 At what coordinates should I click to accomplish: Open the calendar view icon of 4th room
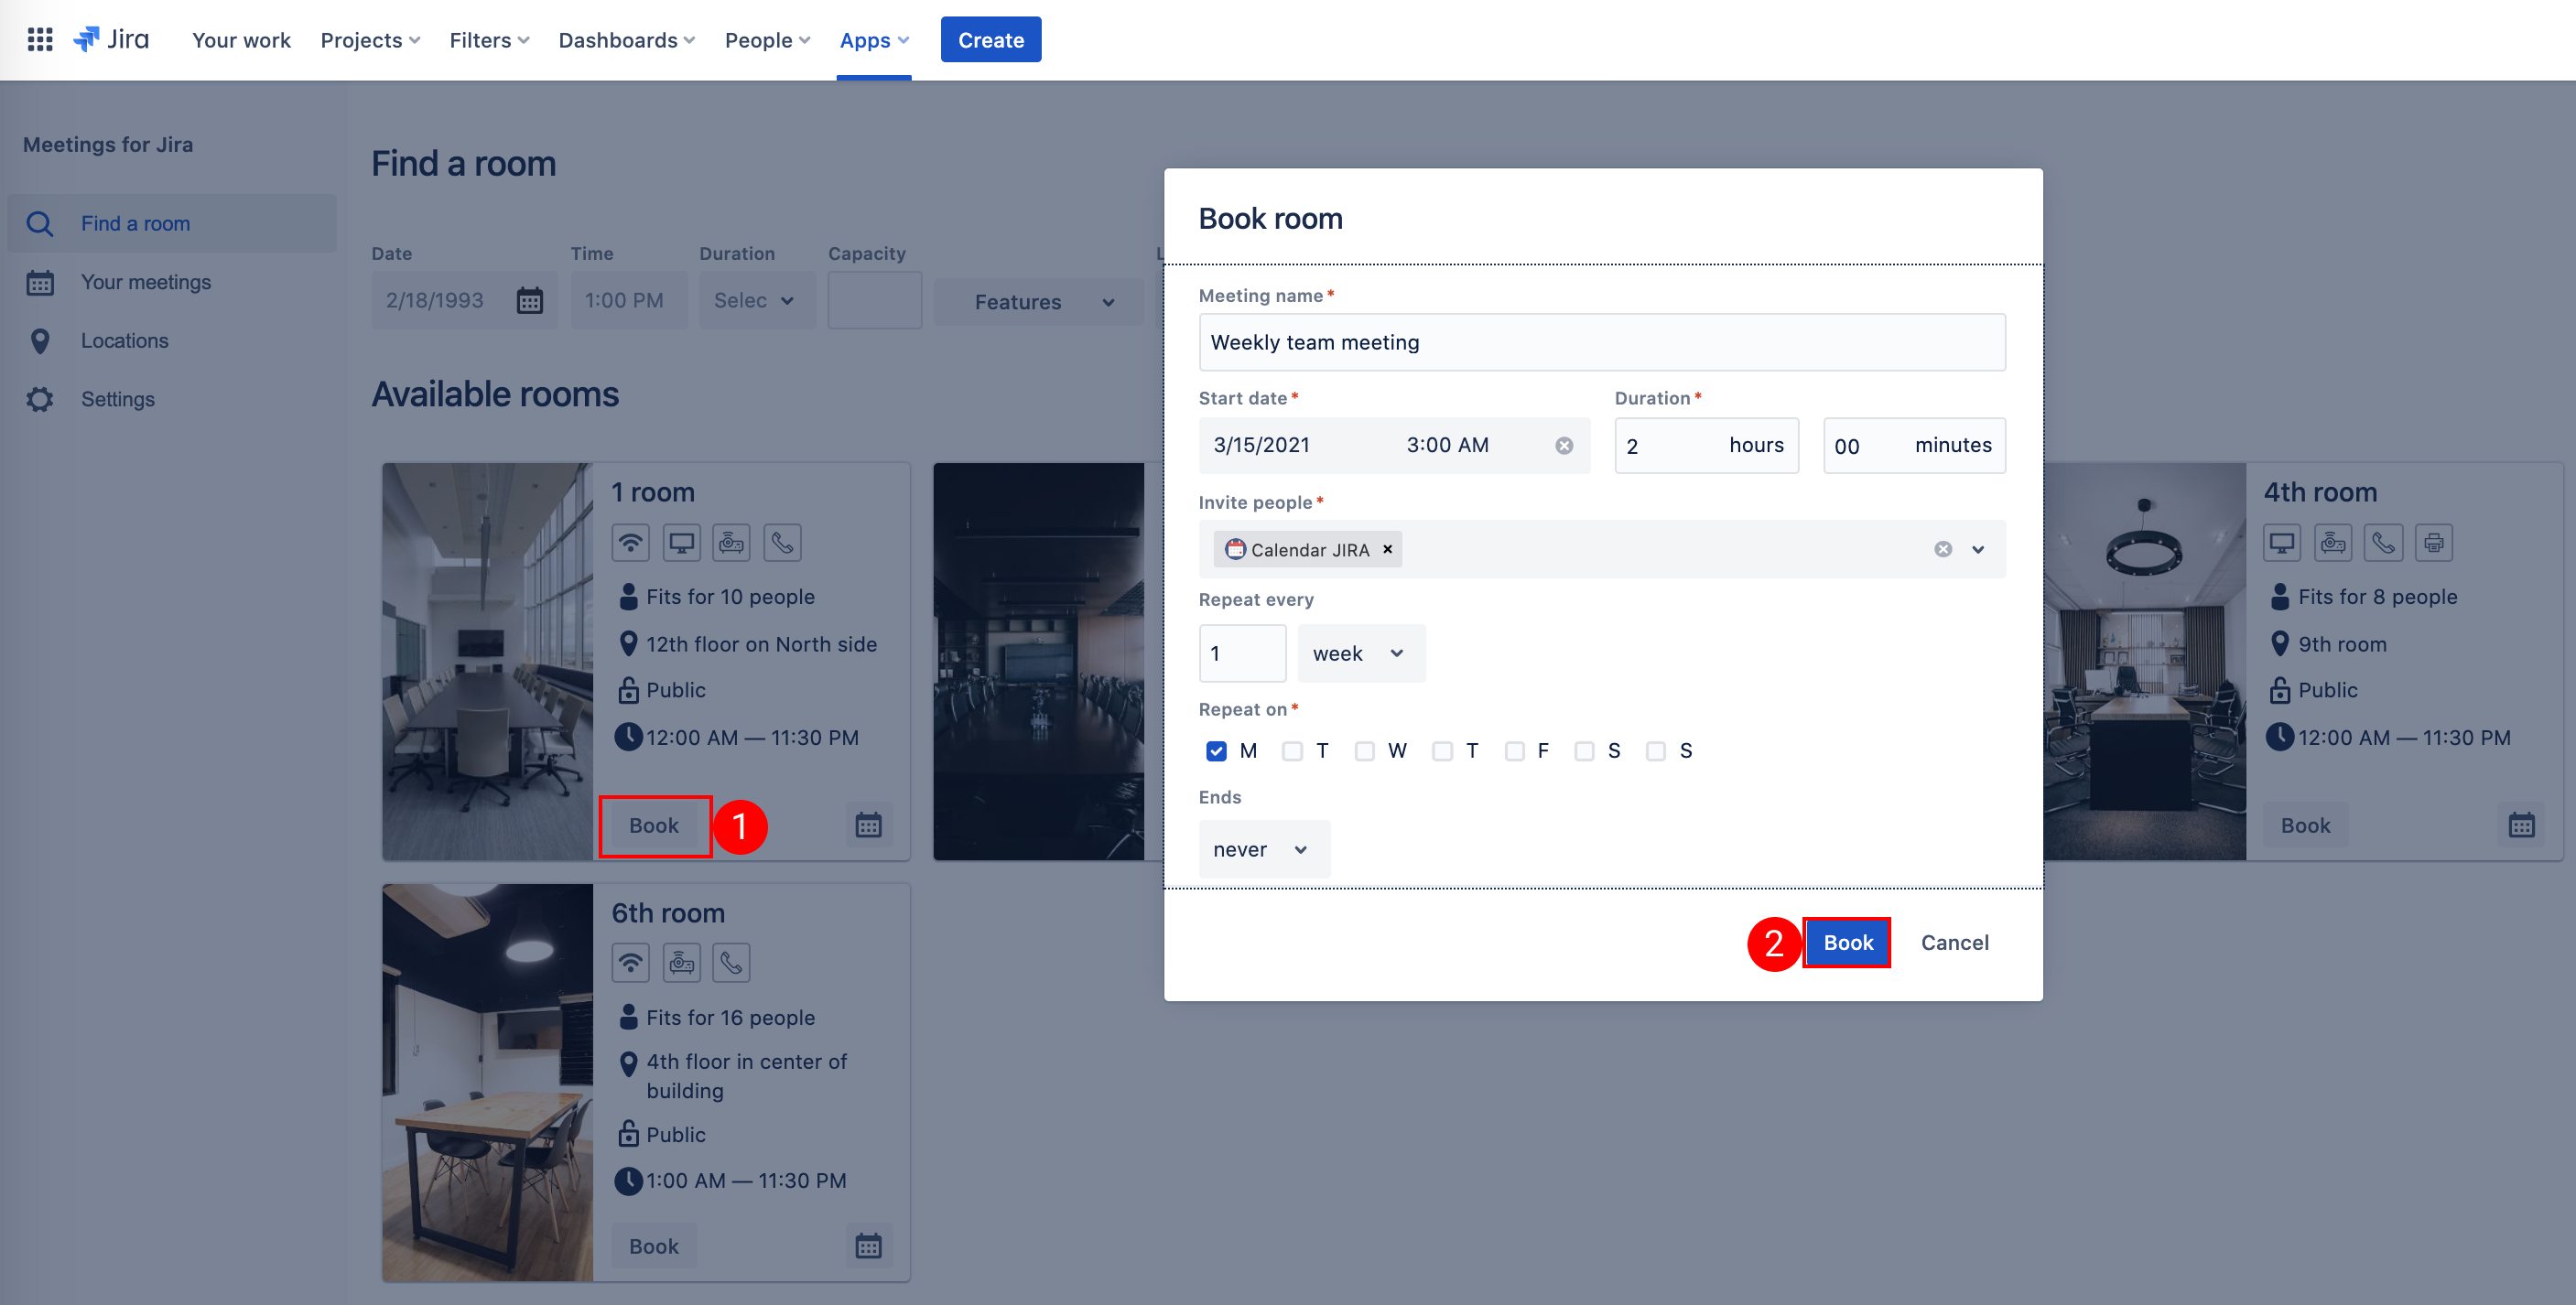2521,825
